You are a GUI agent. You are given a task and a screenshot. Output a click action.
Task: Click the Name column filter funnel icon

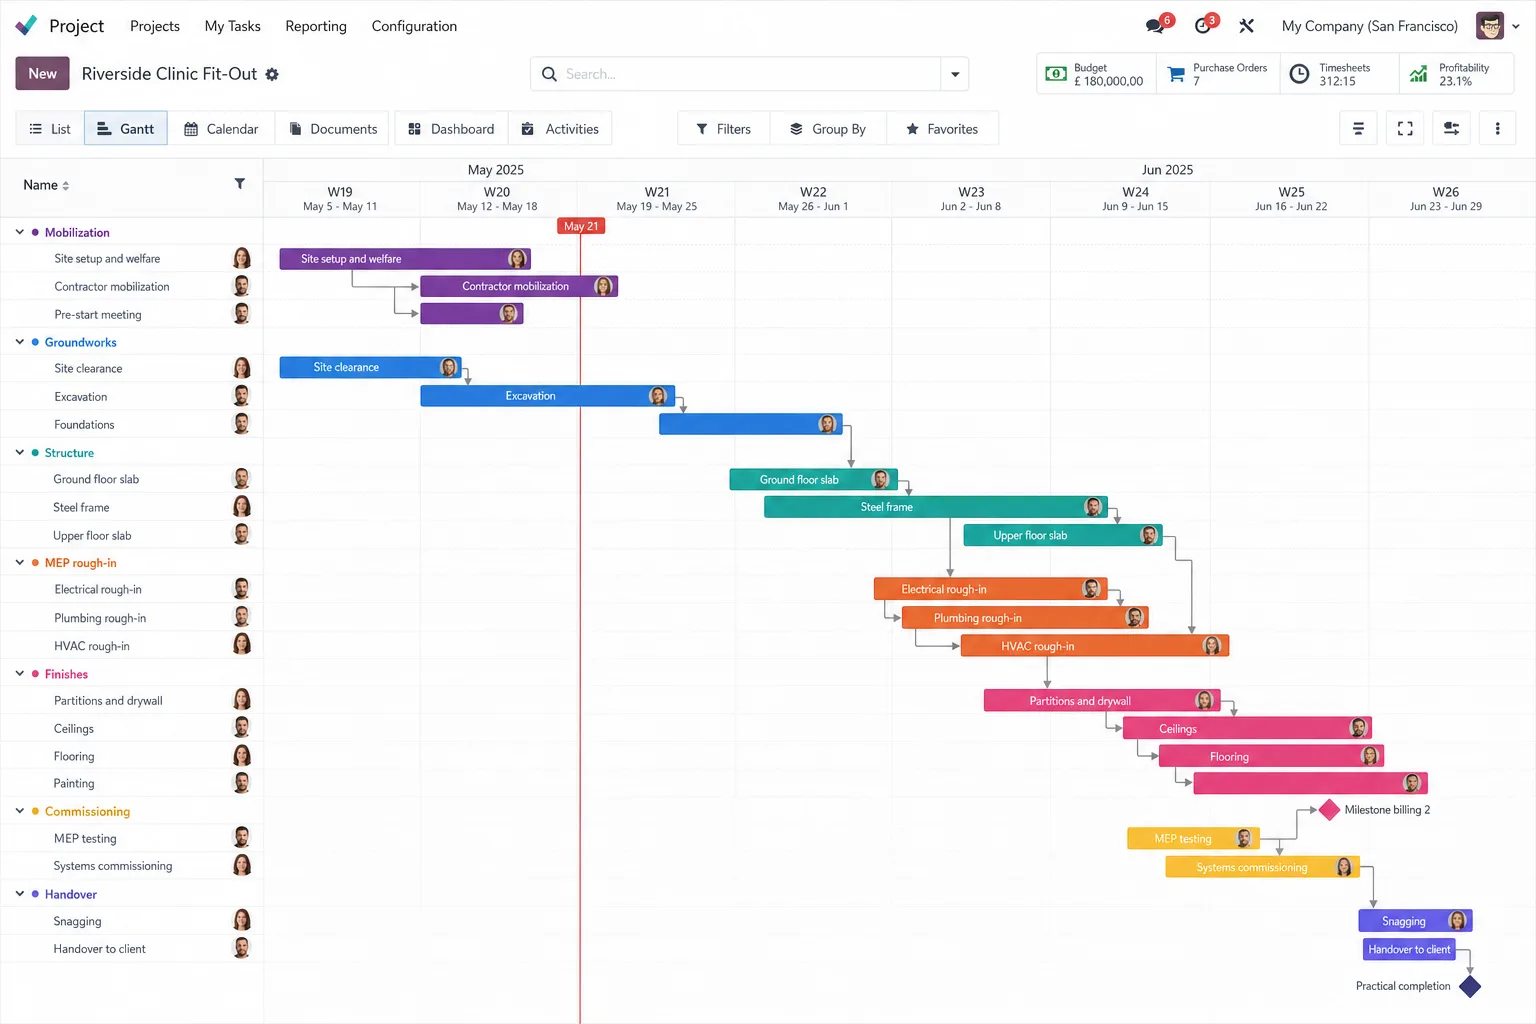tap(240, 184)
